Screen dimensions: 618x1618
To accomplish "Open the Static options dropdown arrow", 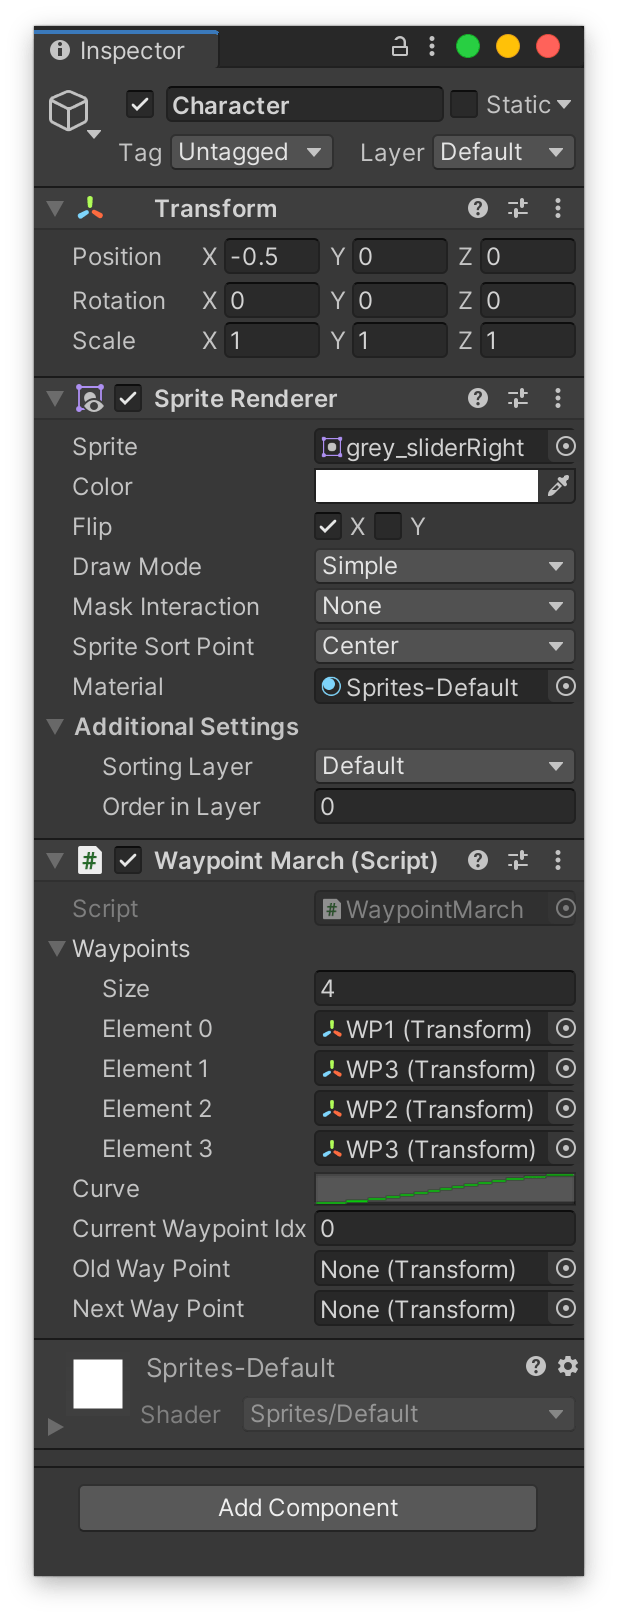I will coord(564,104).
